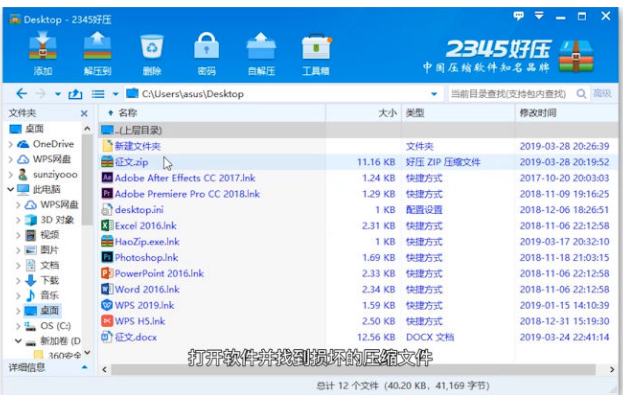The image size is (623, 405).
Task: Expand the address path dropdown
Action: 434,94
